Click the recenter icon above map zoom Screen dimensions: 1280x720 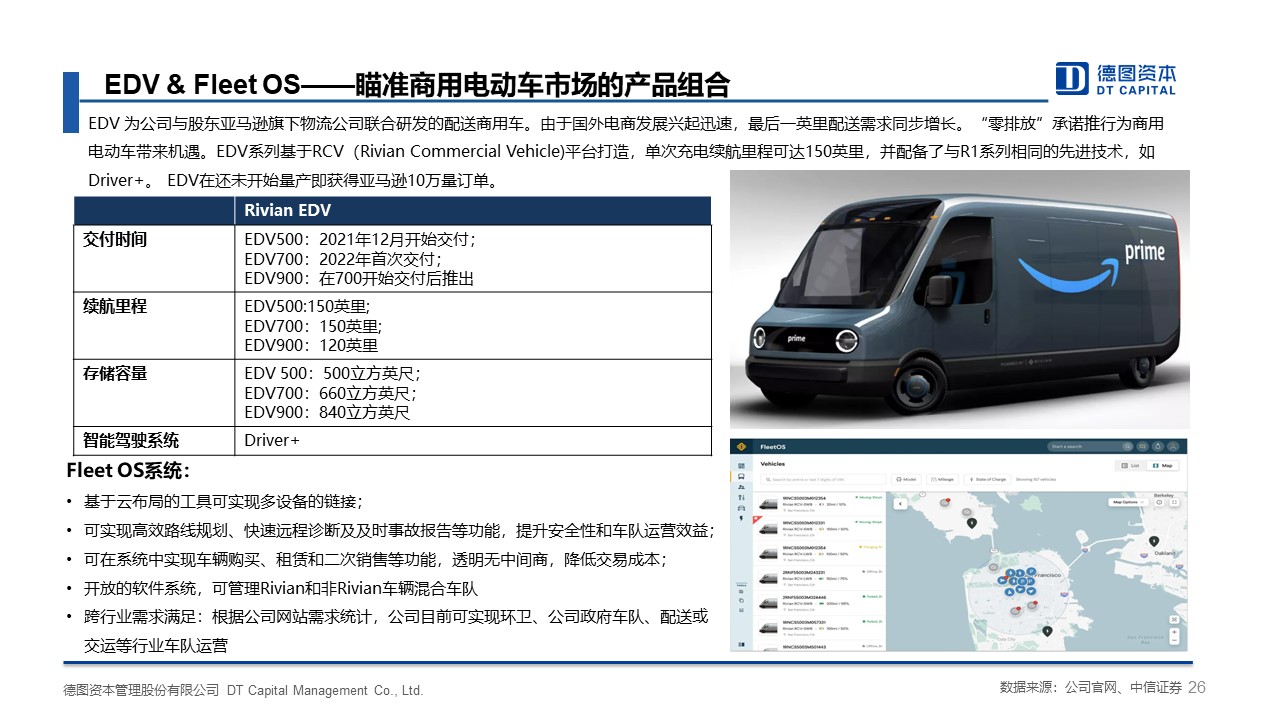click(1174, 619)
